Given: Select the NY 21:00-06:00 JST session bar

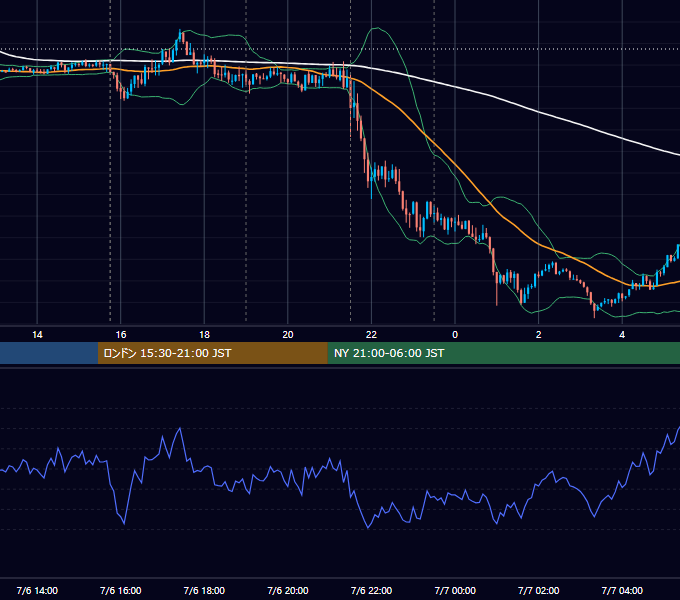Looking at the screenshot, I should pos(503,353).
